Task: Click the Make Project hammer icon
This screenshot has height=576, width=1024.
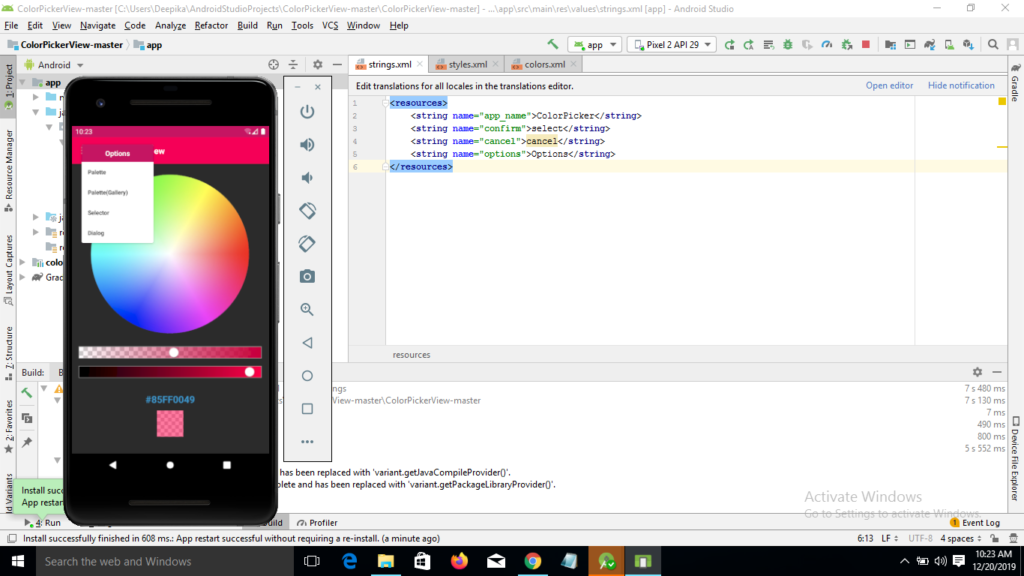Action: coord(553,45)
